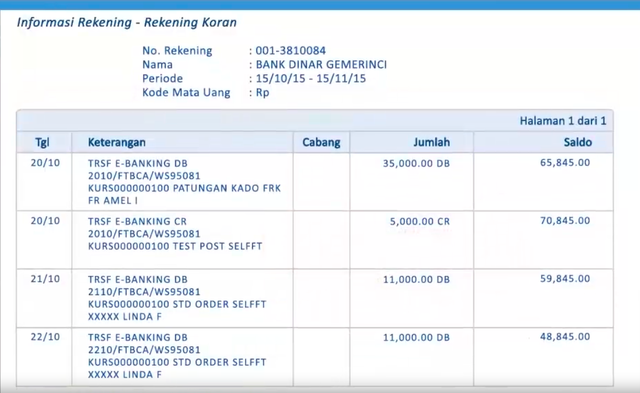
Task: Click 'TRSF E-BANKING CR' text
Action: pyautogui.click(x=137, y=222)
